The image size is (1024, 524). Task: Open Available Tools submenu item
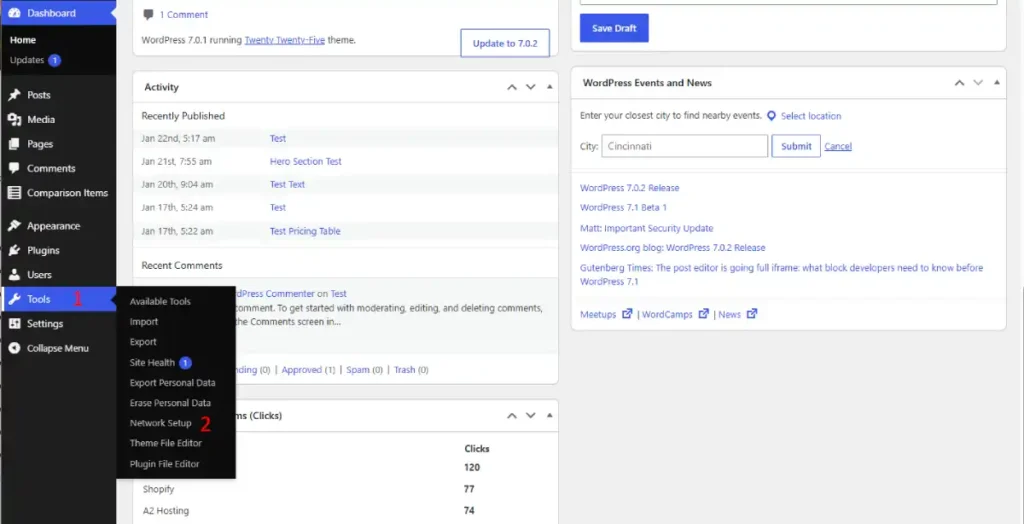(x=160, y=302)
